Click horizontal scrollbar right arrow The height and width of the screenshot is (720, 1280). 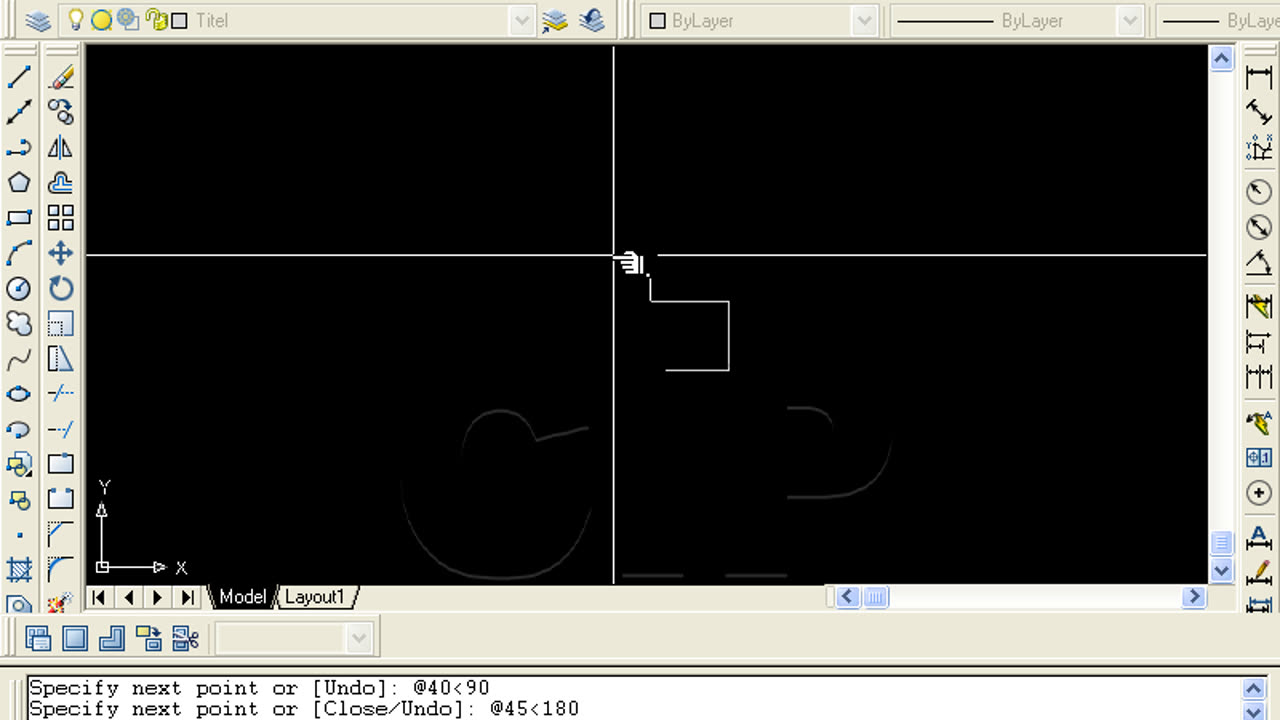(x=1193, y=597)
